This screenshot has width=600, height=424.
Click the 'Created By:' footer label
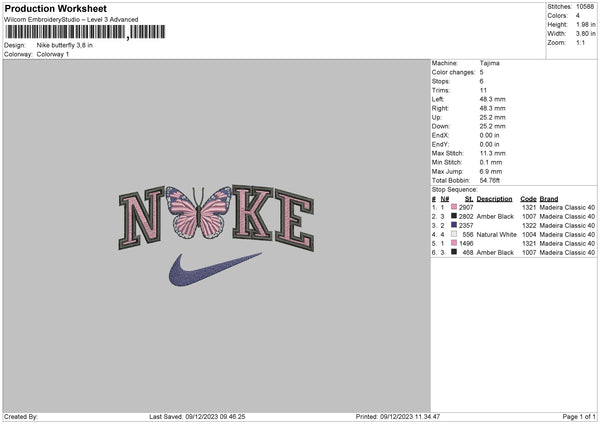click(21, 417)
